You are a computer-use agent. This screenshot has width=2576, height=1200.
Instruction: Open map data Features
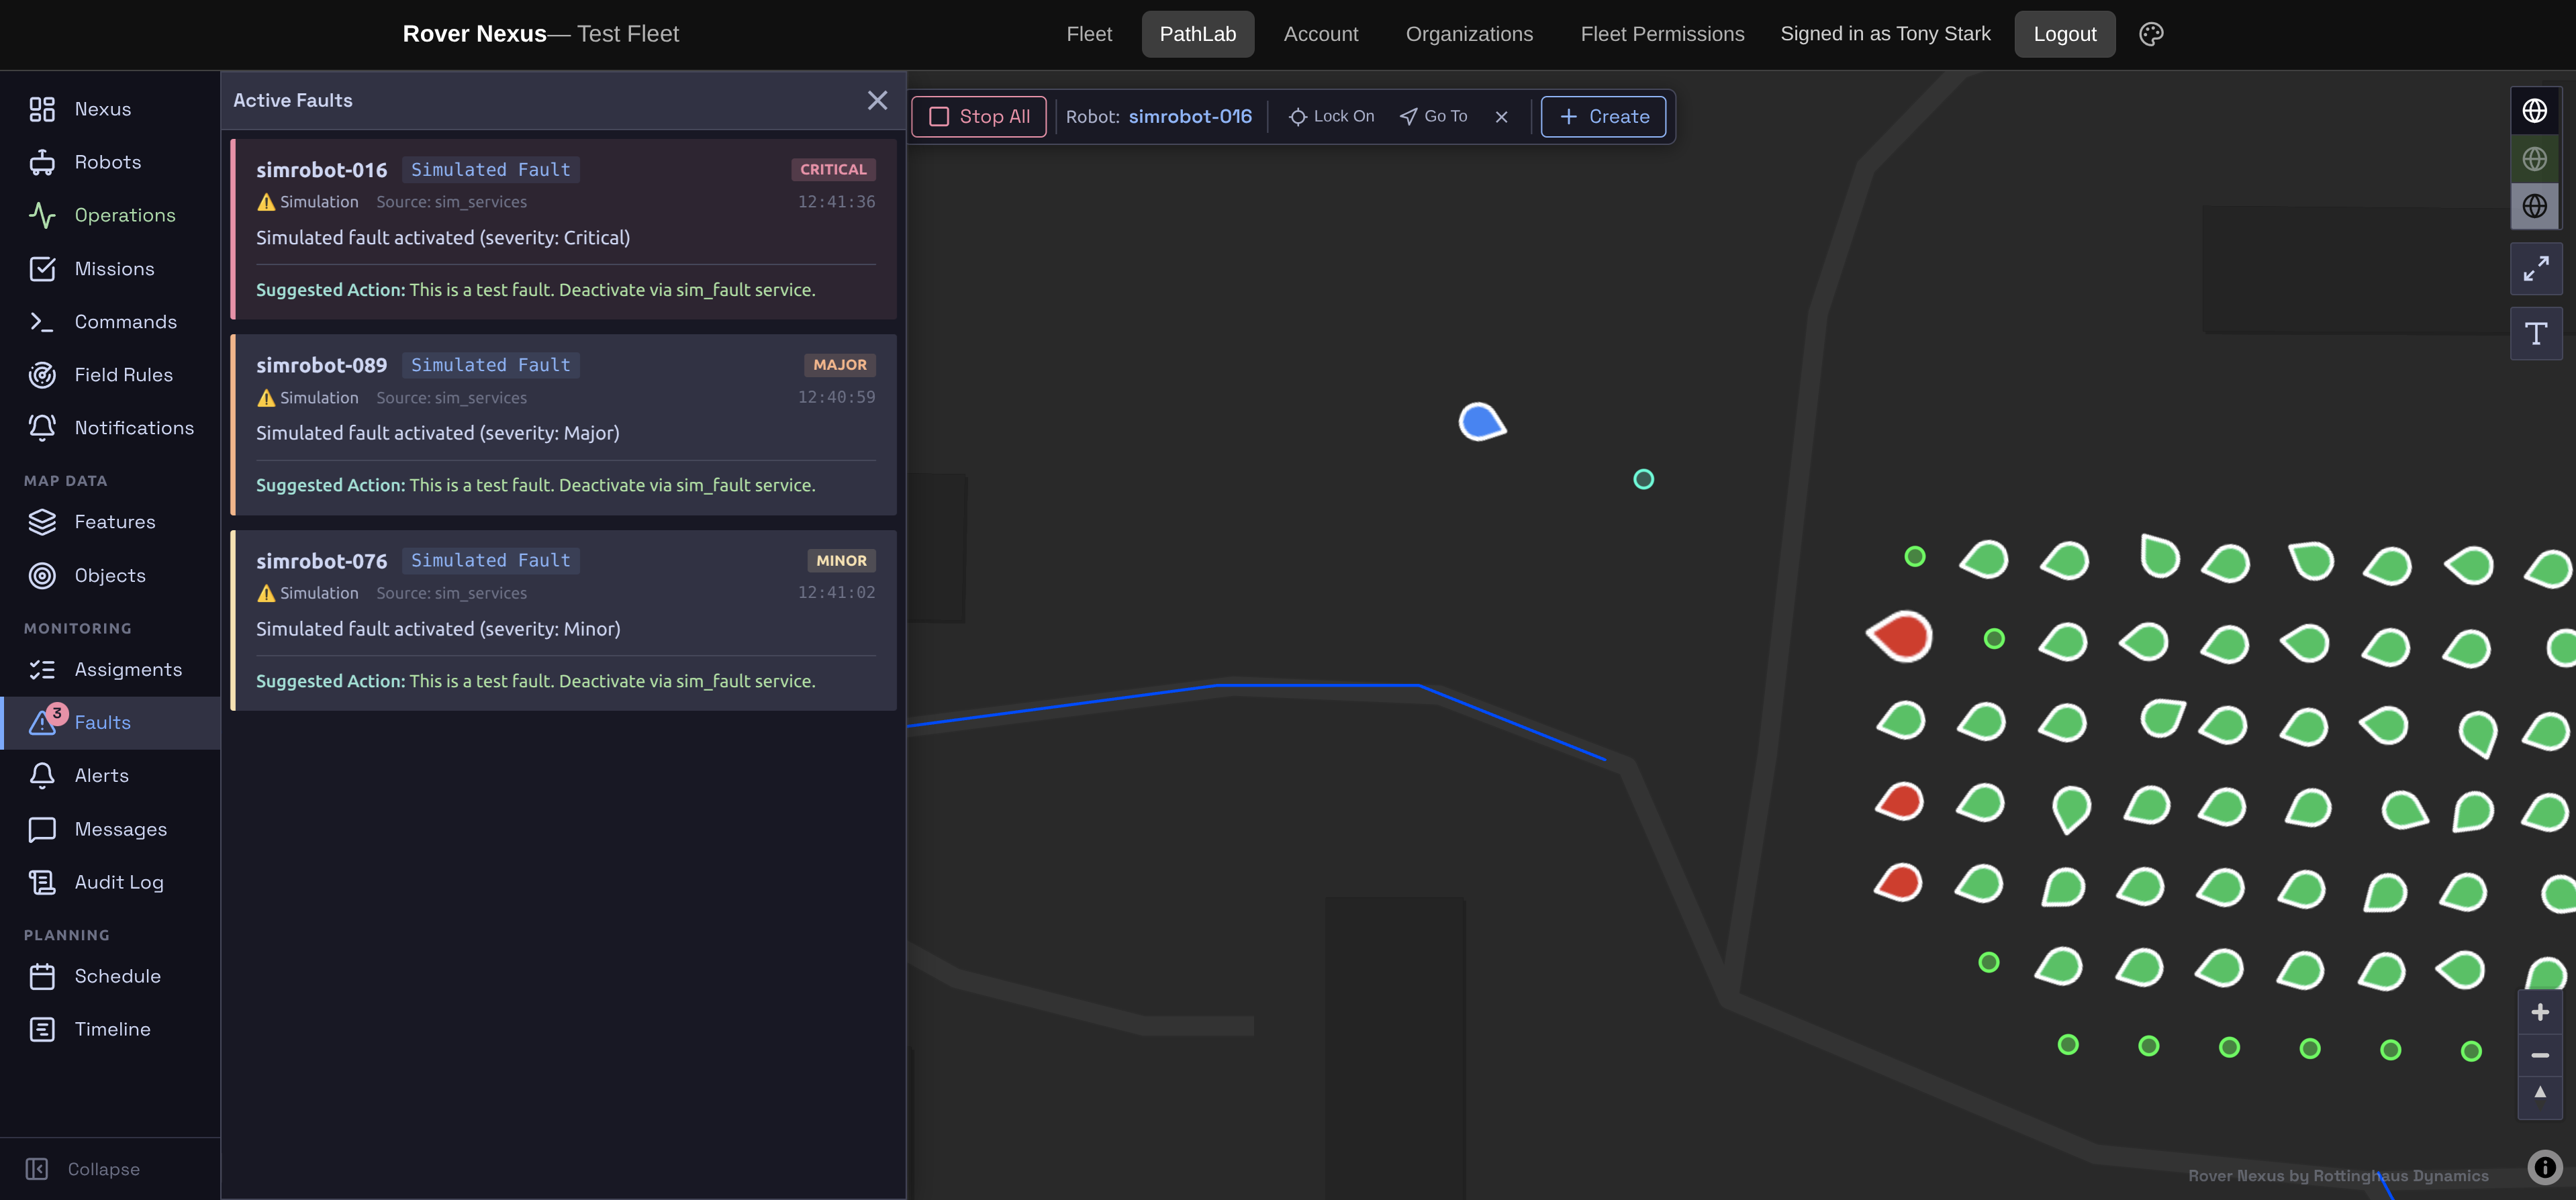pos(110,521)
